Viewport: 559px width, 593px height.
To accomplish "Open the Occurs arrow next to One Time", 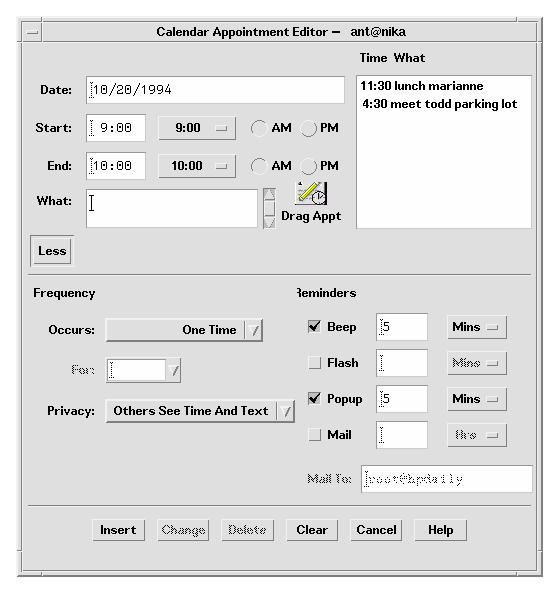I will pos(253,331).
